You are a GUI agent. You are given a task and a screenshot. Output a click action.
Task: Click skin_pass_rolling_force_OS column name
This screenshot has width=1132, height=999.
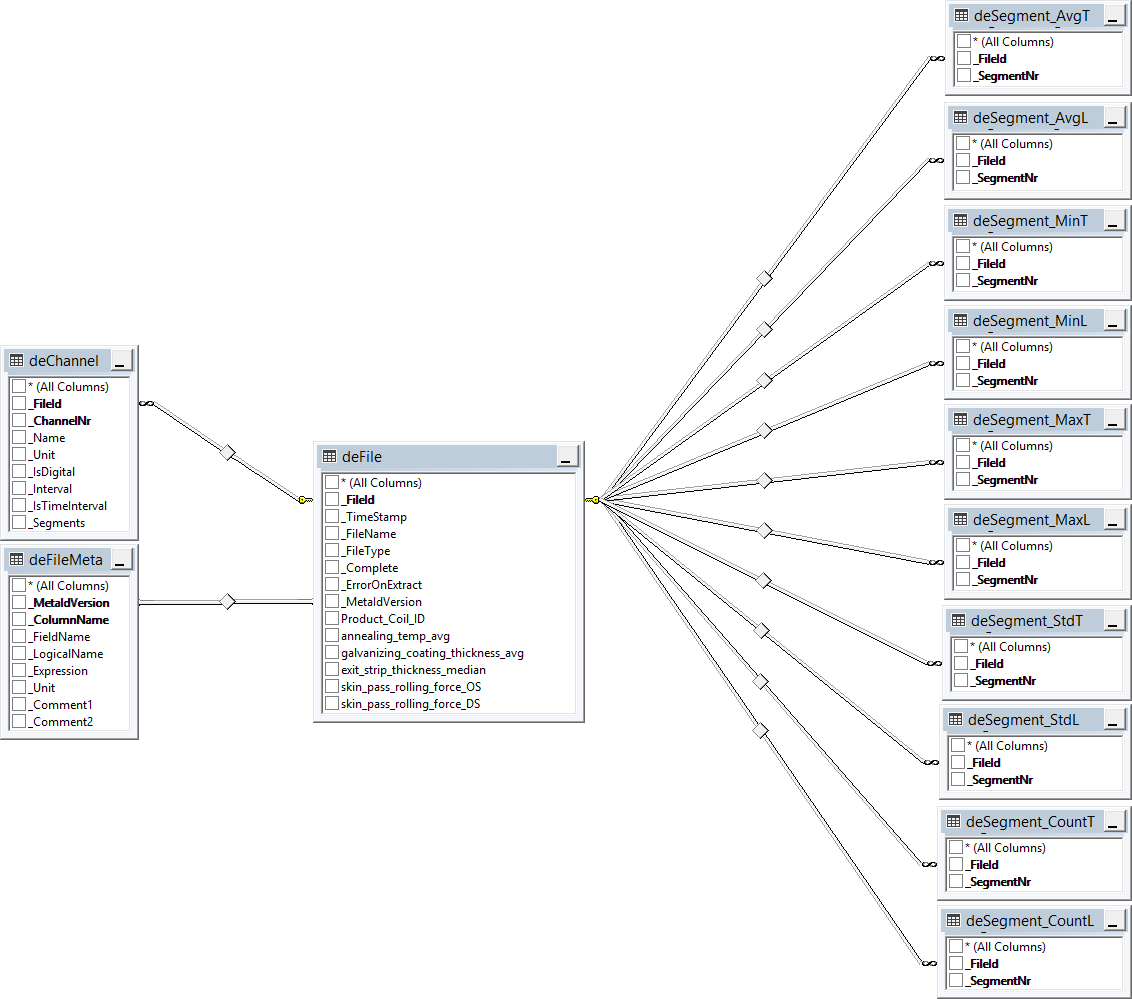pos(411,686)
